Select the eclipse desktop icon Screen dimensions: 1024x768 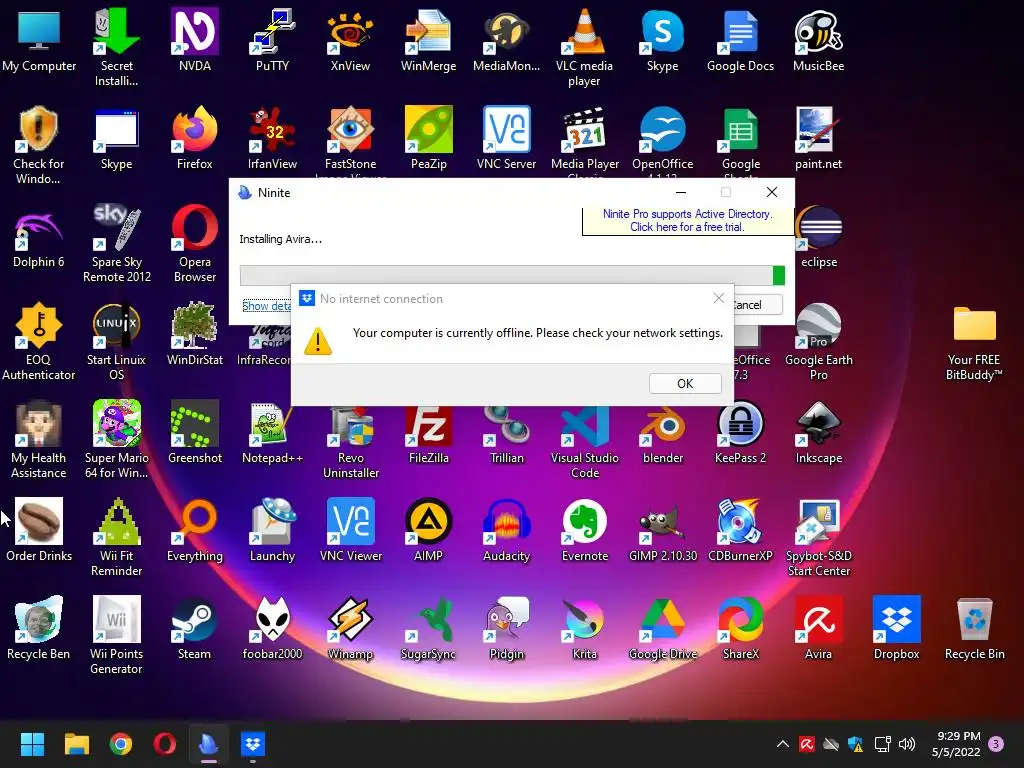click(818, 236)
